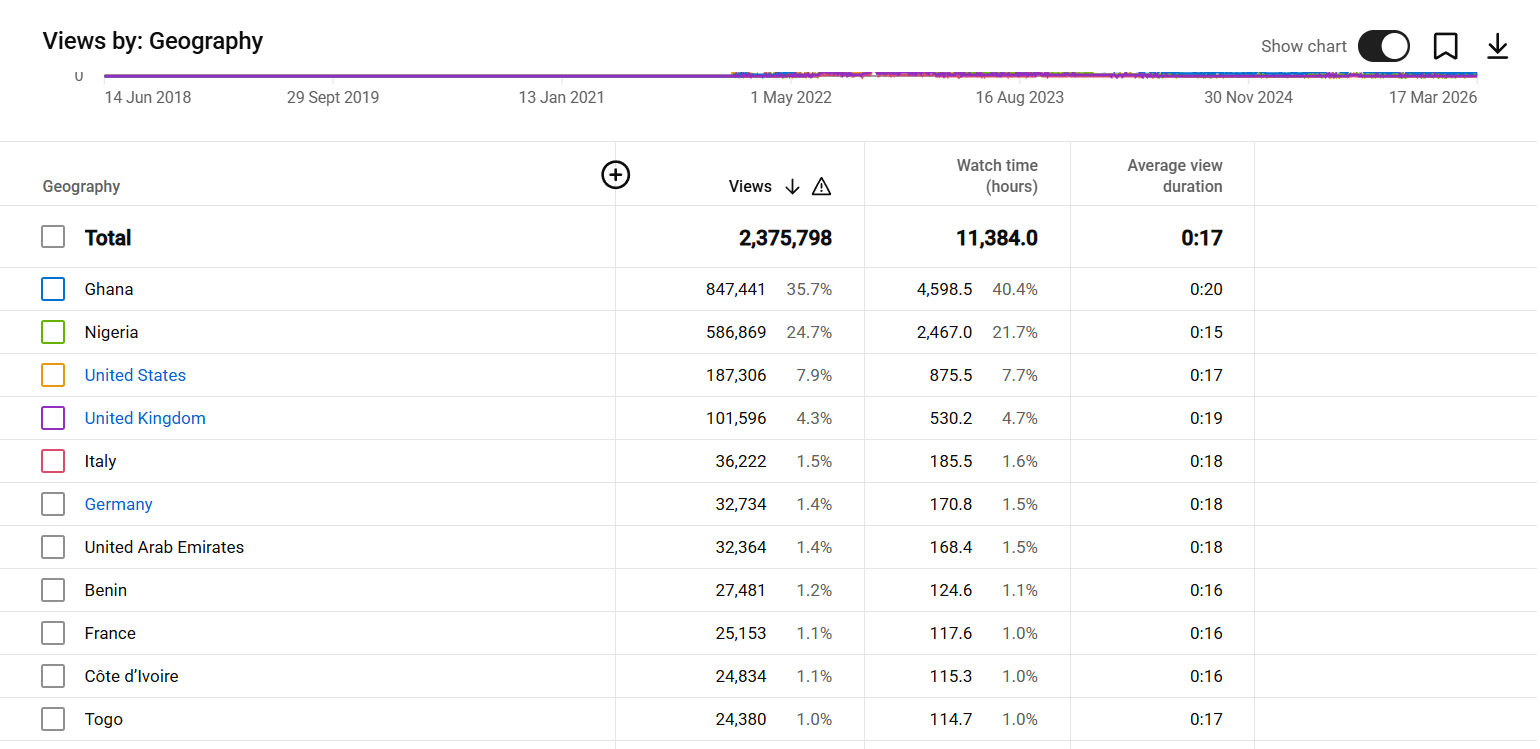The height and width of the screenshot is (749, 1540).
Task: Enable the Germany row checkbox
Action: [53, 504]
